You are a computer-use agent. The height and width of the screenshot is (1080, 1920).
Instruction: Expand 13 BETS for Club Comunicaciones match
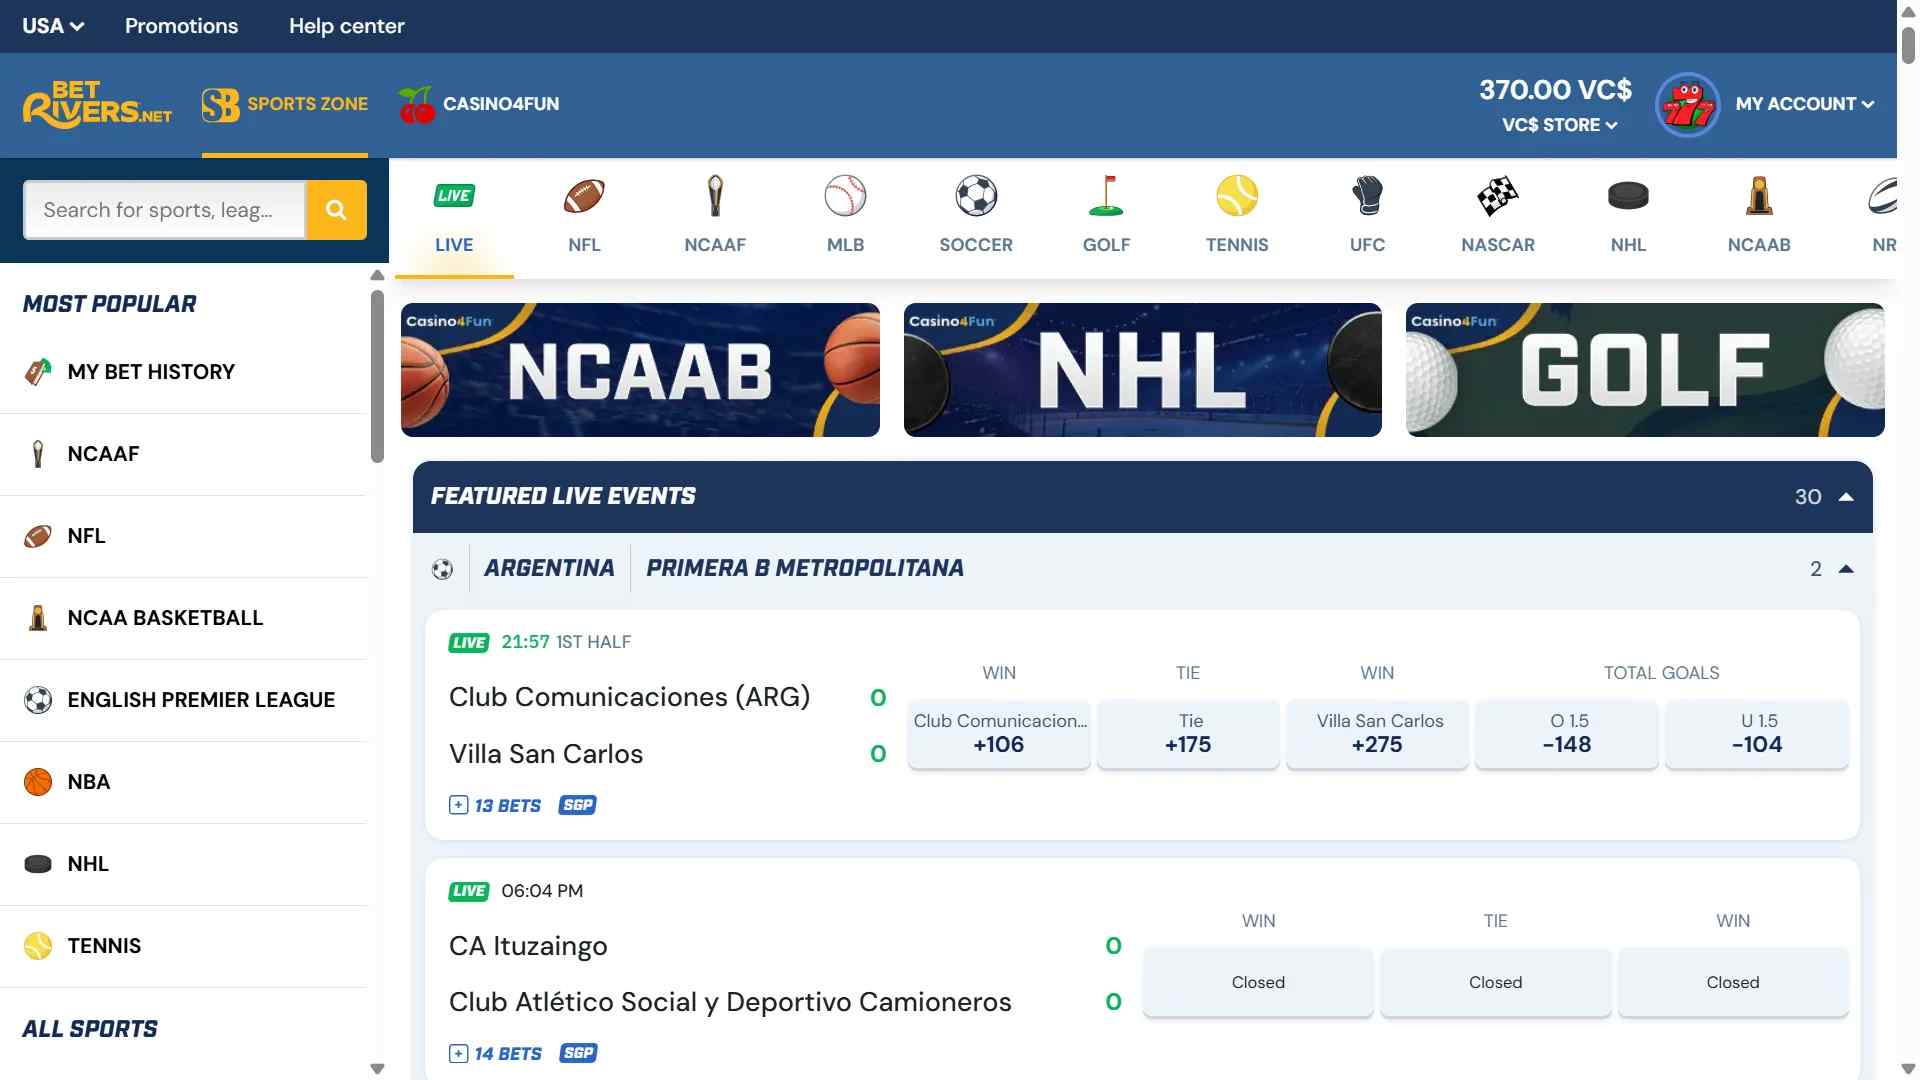tap(495, 805)
